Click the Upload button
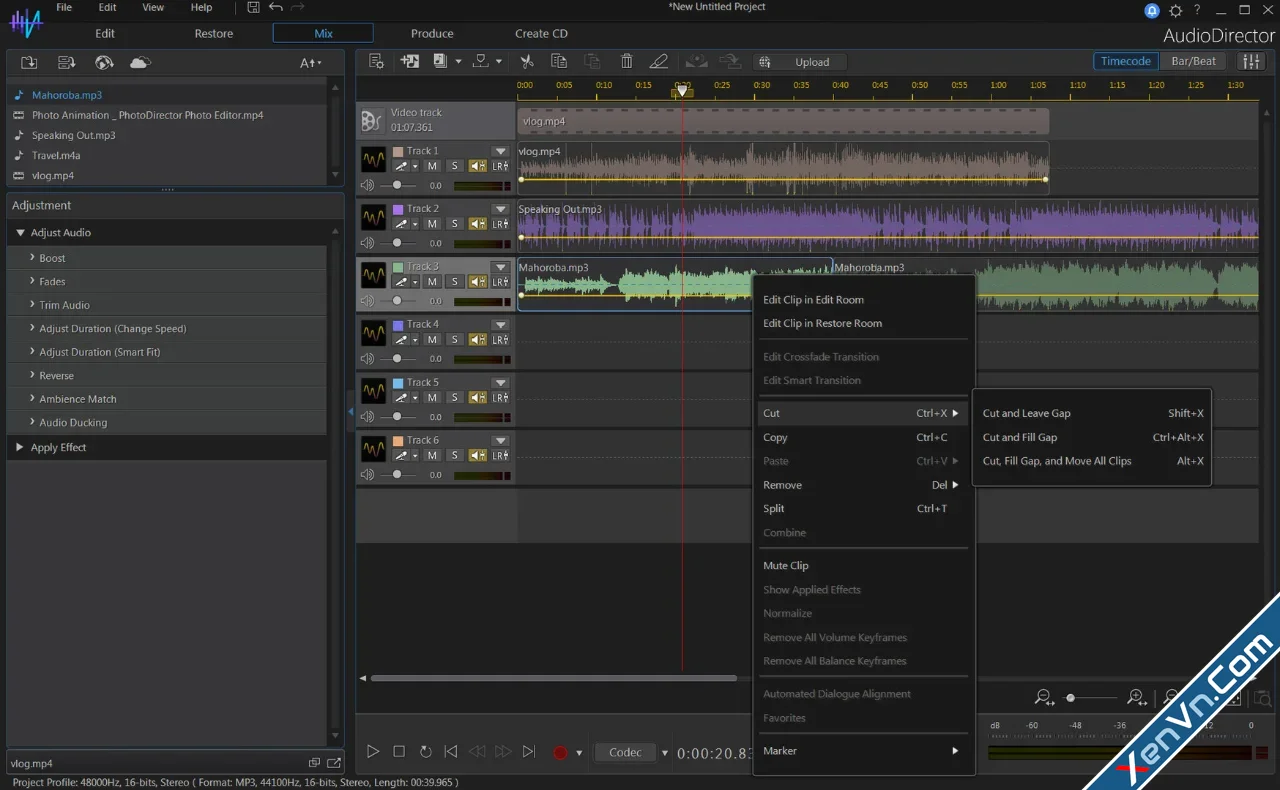 pyautogui.click(x=800, y=62)
